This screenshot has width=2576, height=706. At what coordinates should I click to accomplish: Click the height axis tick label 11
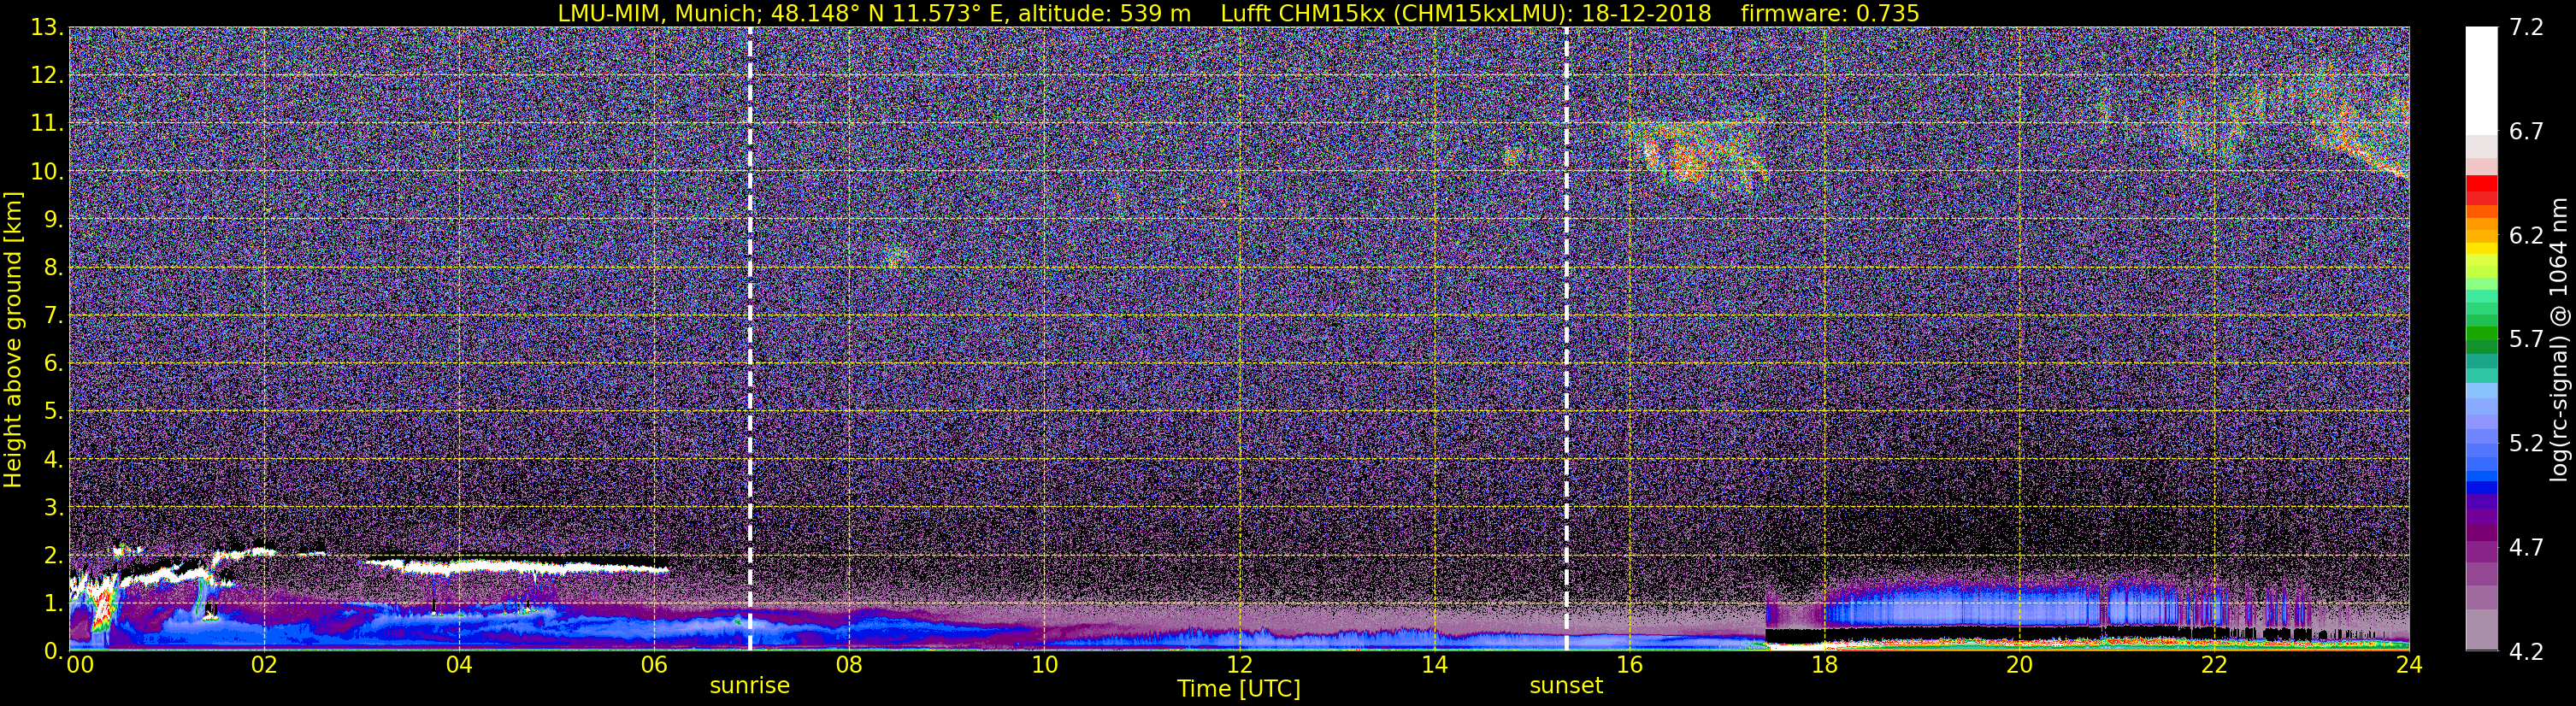click(46, 124)
